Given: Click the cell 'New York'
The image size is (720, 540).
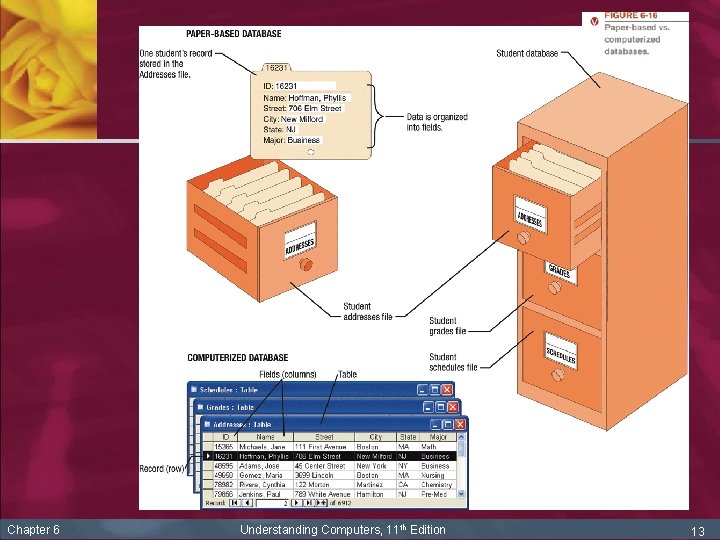Looking at the screenshot, I should 376,466.
